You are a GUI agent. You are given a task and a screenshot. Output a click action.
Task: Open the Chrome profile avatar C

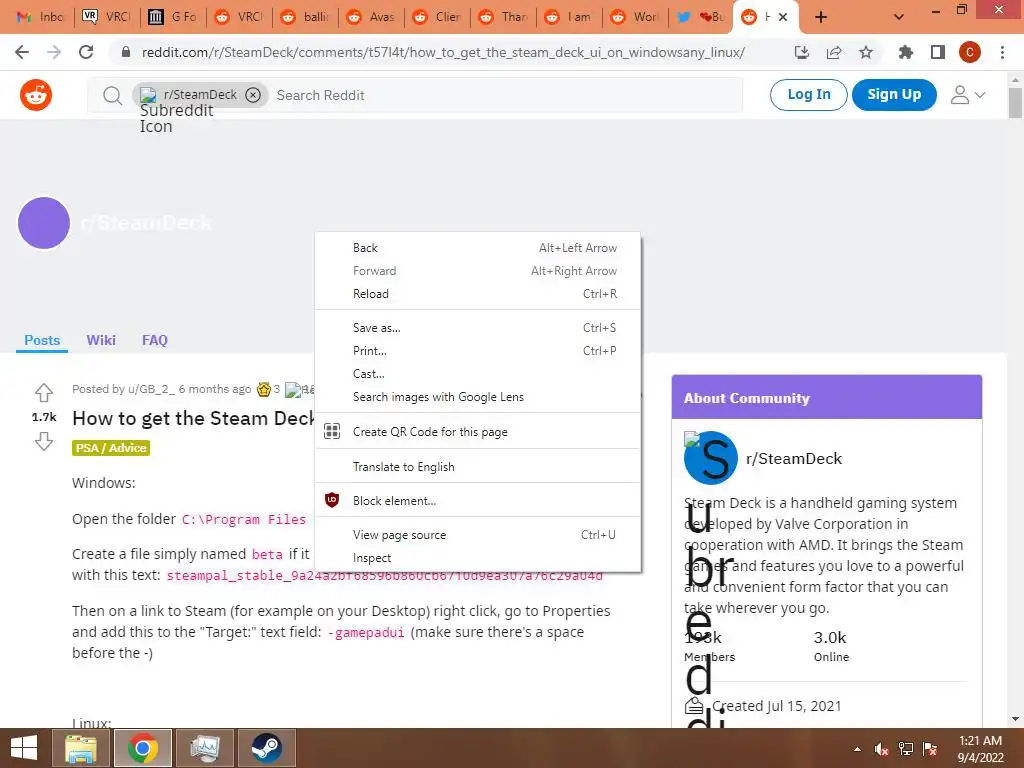(970, 52)
